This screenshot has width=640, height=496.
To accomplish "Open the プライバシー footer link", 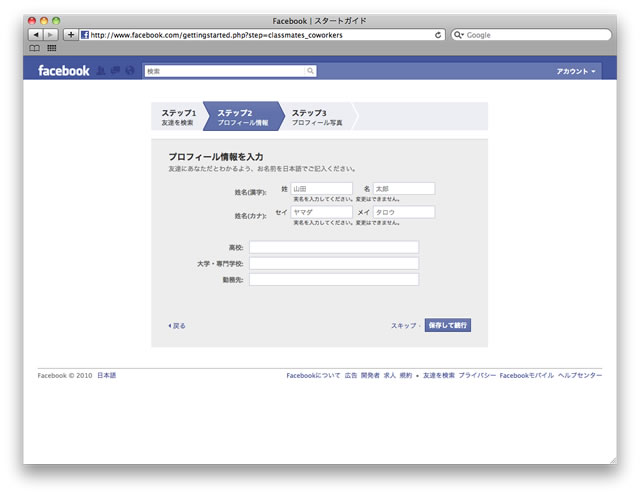I will 477,375.
